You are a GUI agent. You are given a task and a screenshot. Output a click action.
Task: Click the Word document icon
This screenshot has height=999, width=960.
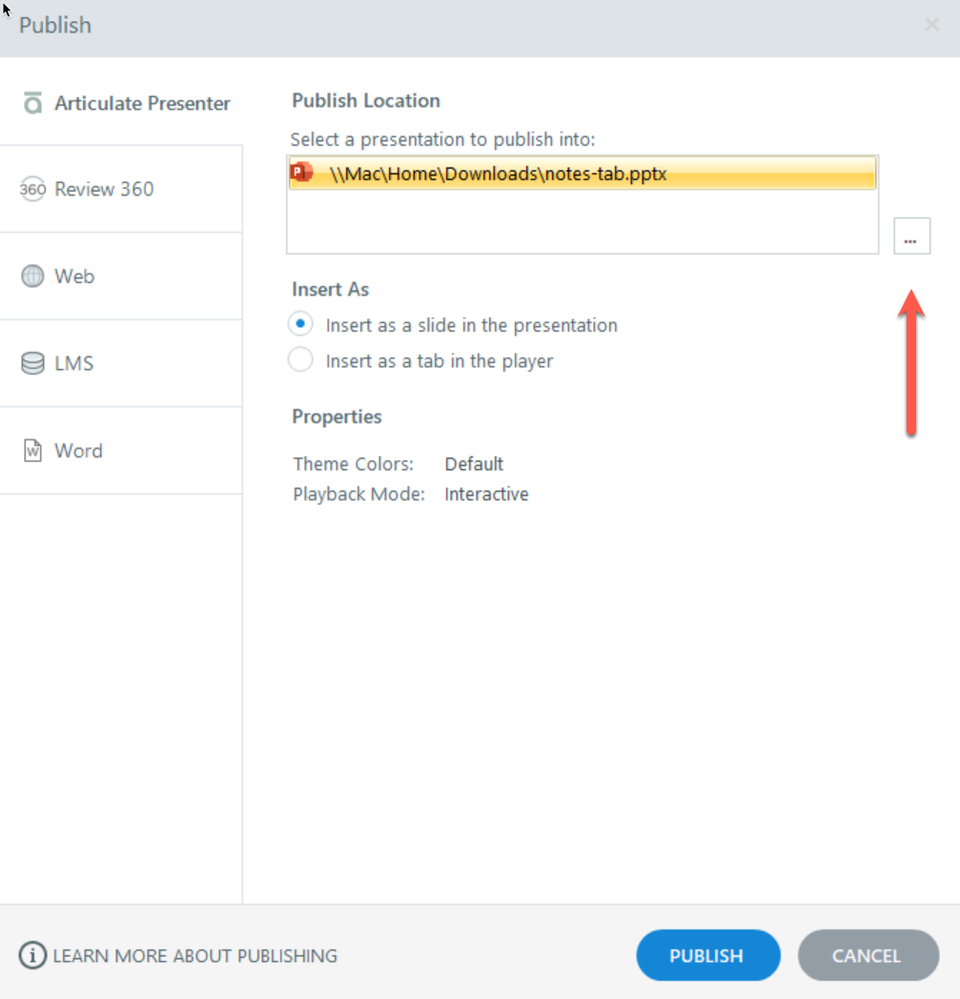pos(33,451)
